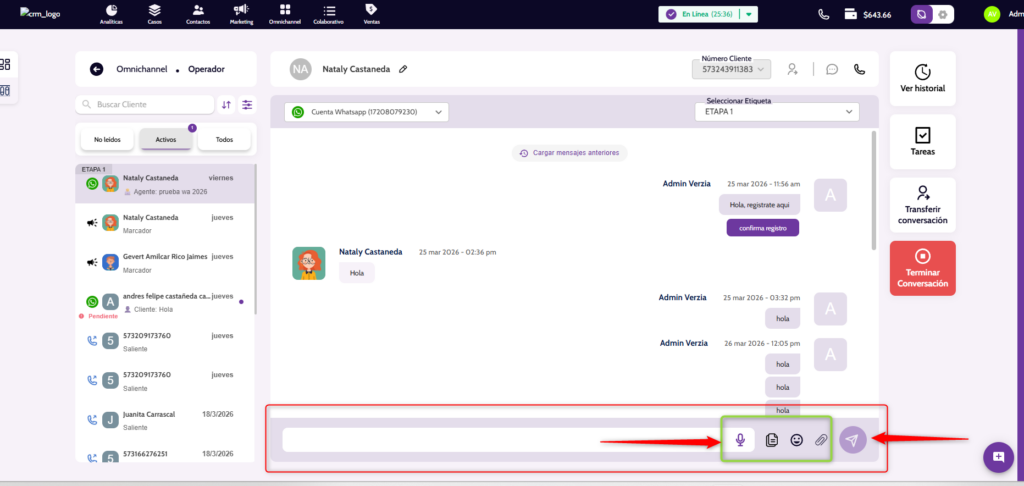The image size is (1024, 486).
Task: Click the back arrow beside Omnichannel
Action: (x=97, y=69)
